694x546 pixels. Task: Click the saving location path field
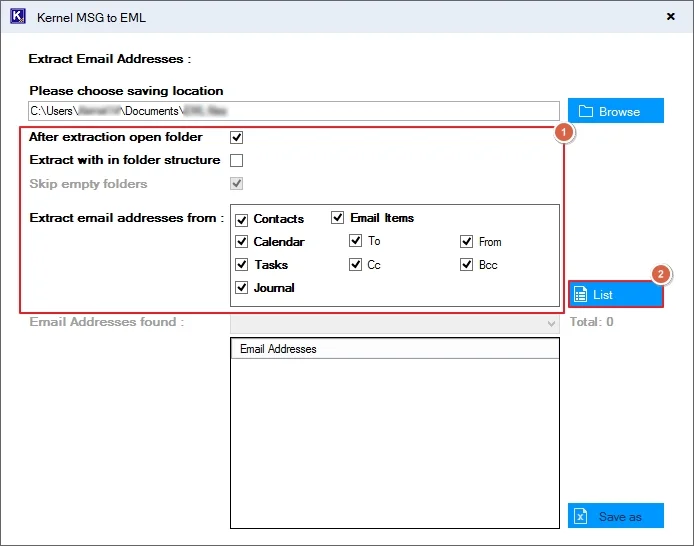click(293, 111)
